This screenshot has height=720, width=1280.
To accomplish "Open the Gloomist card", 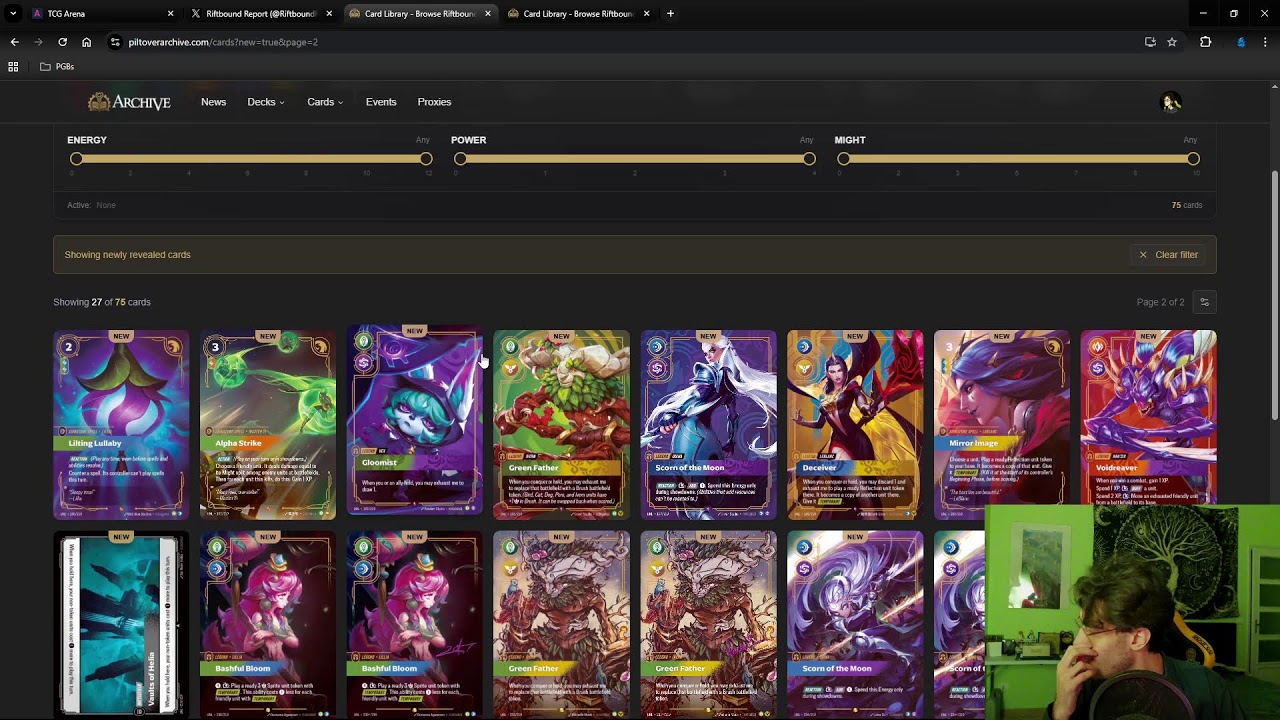I will coord(415,420).
